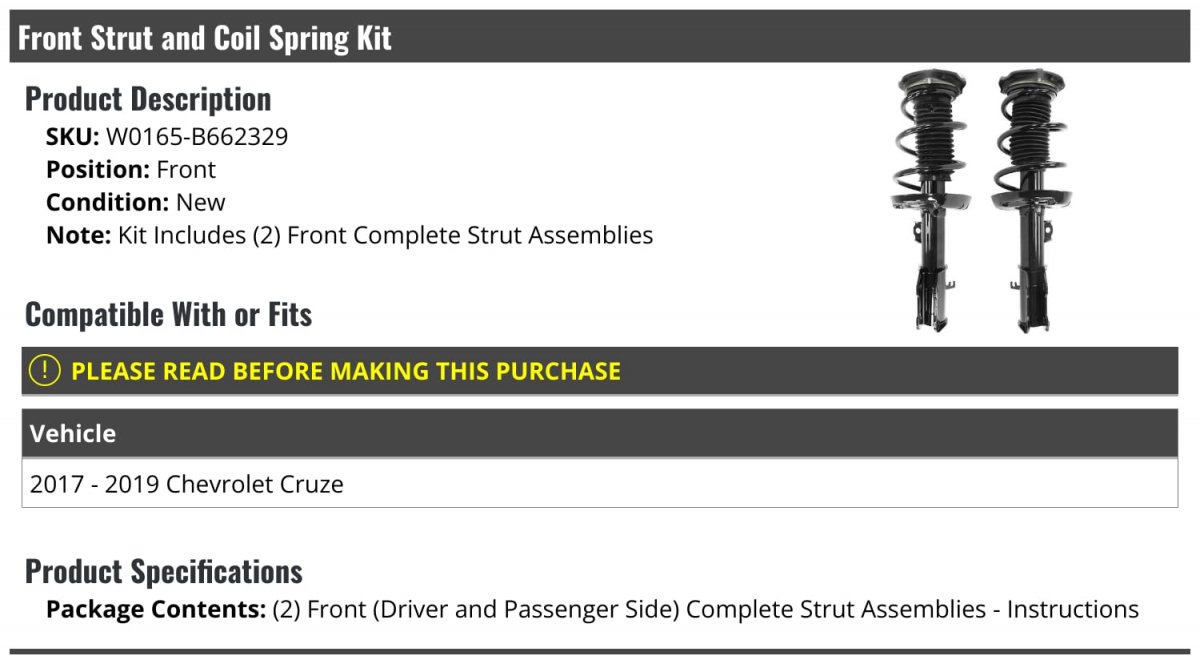1200x664 pixels.
Task: Select the 2017 - 2019 Chevrolet Cruze row
Action: pyautogui.click(x=600, y=484)
